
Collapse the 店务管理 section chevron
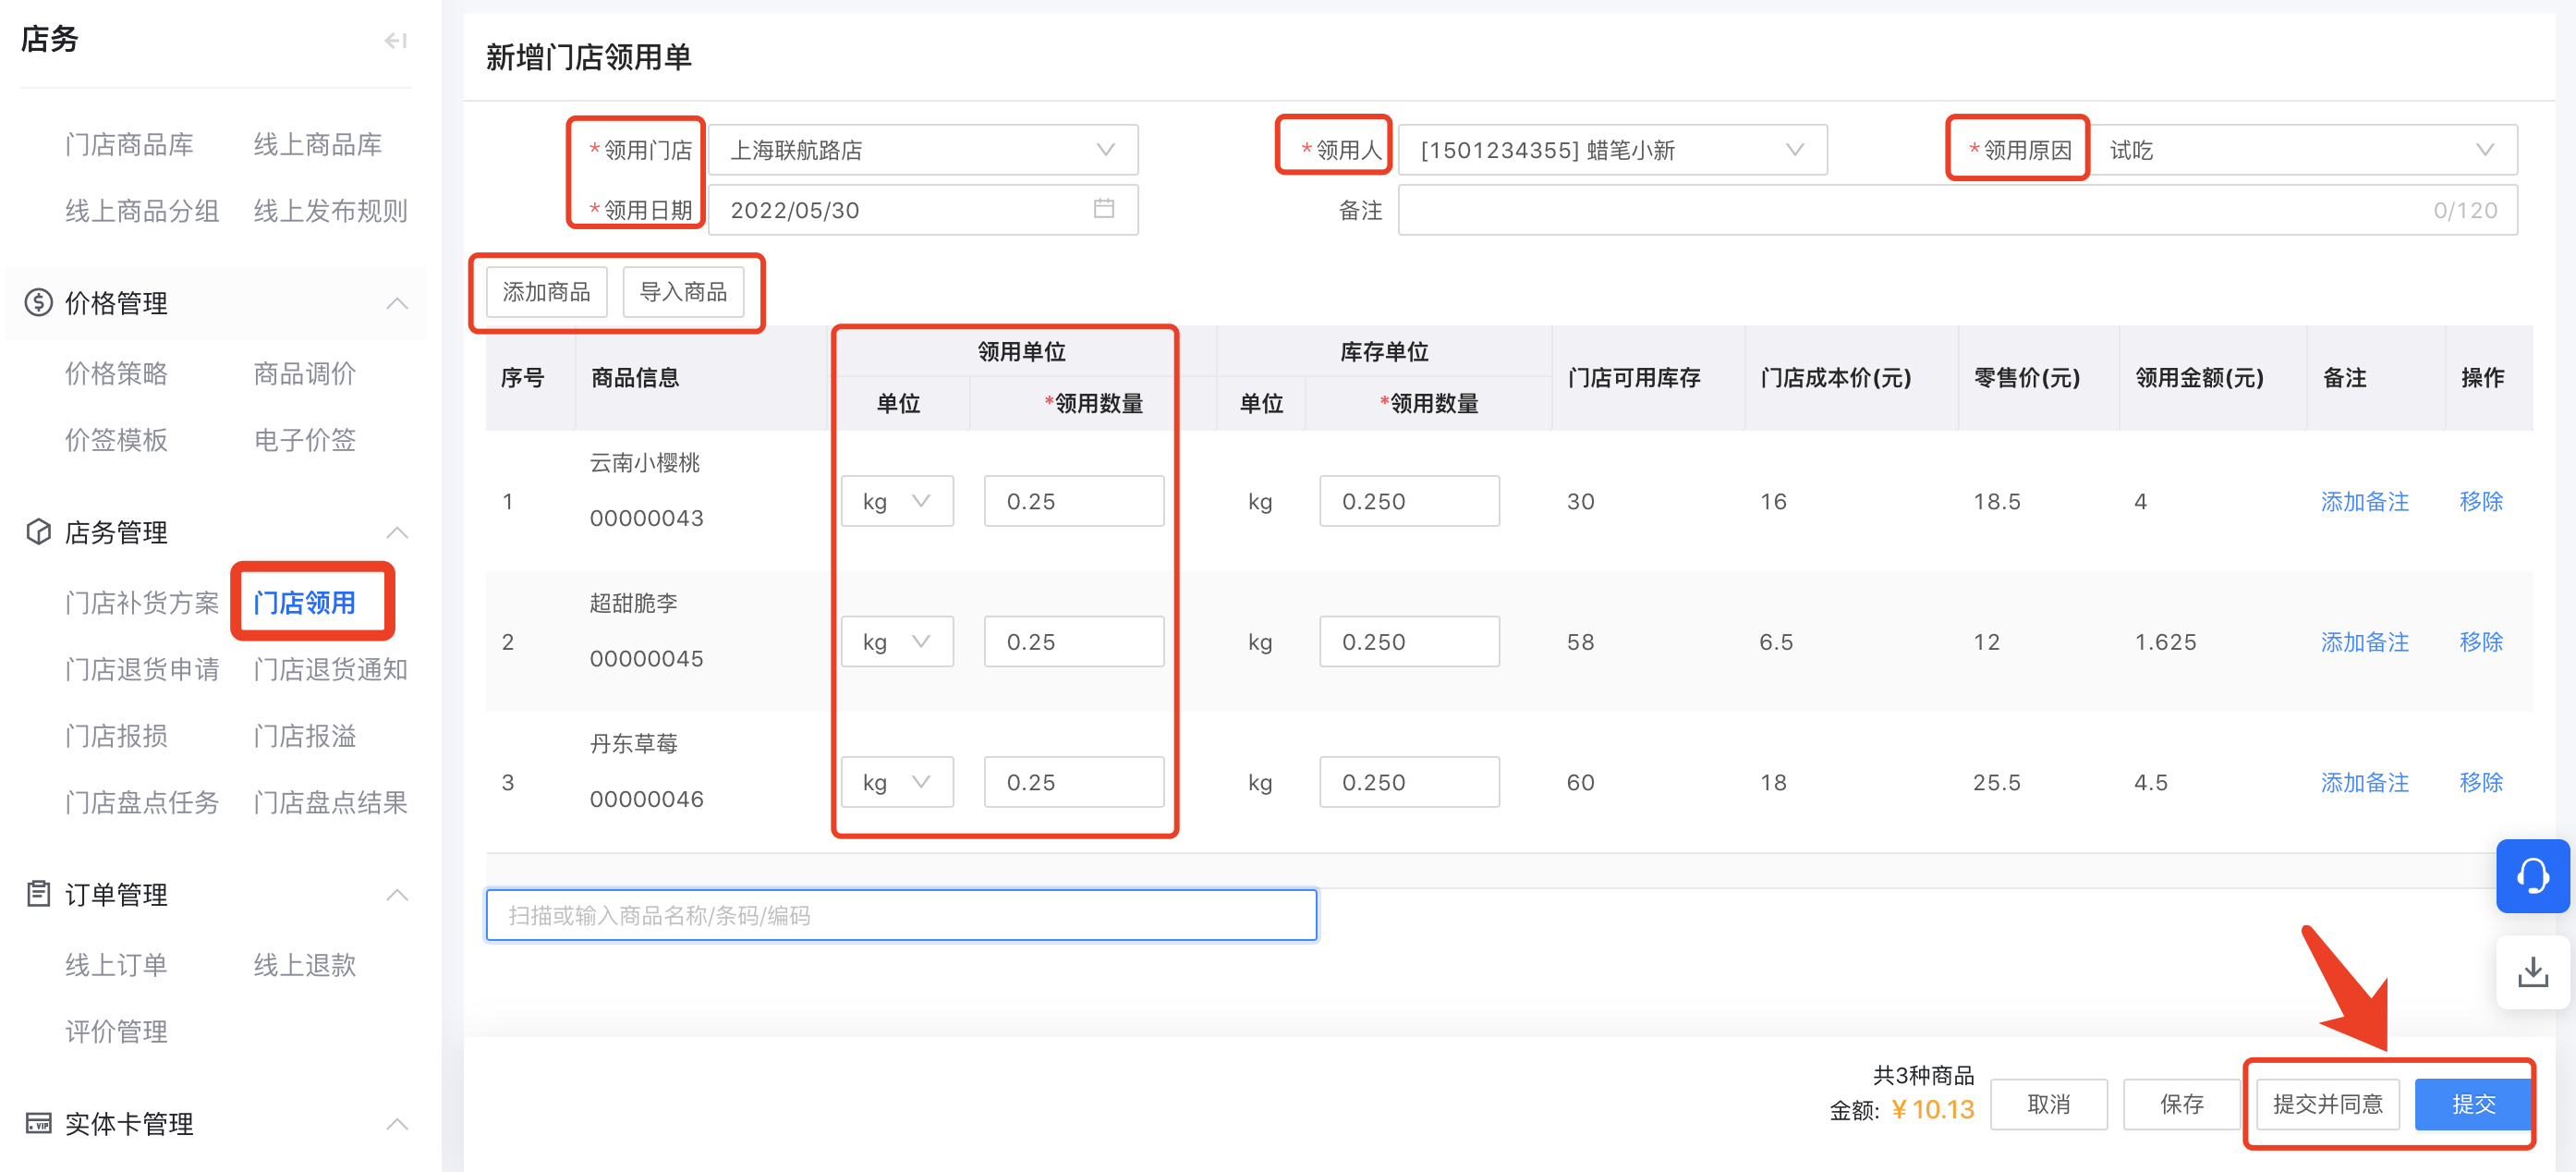pyautogui.click(x=397, y=532)
